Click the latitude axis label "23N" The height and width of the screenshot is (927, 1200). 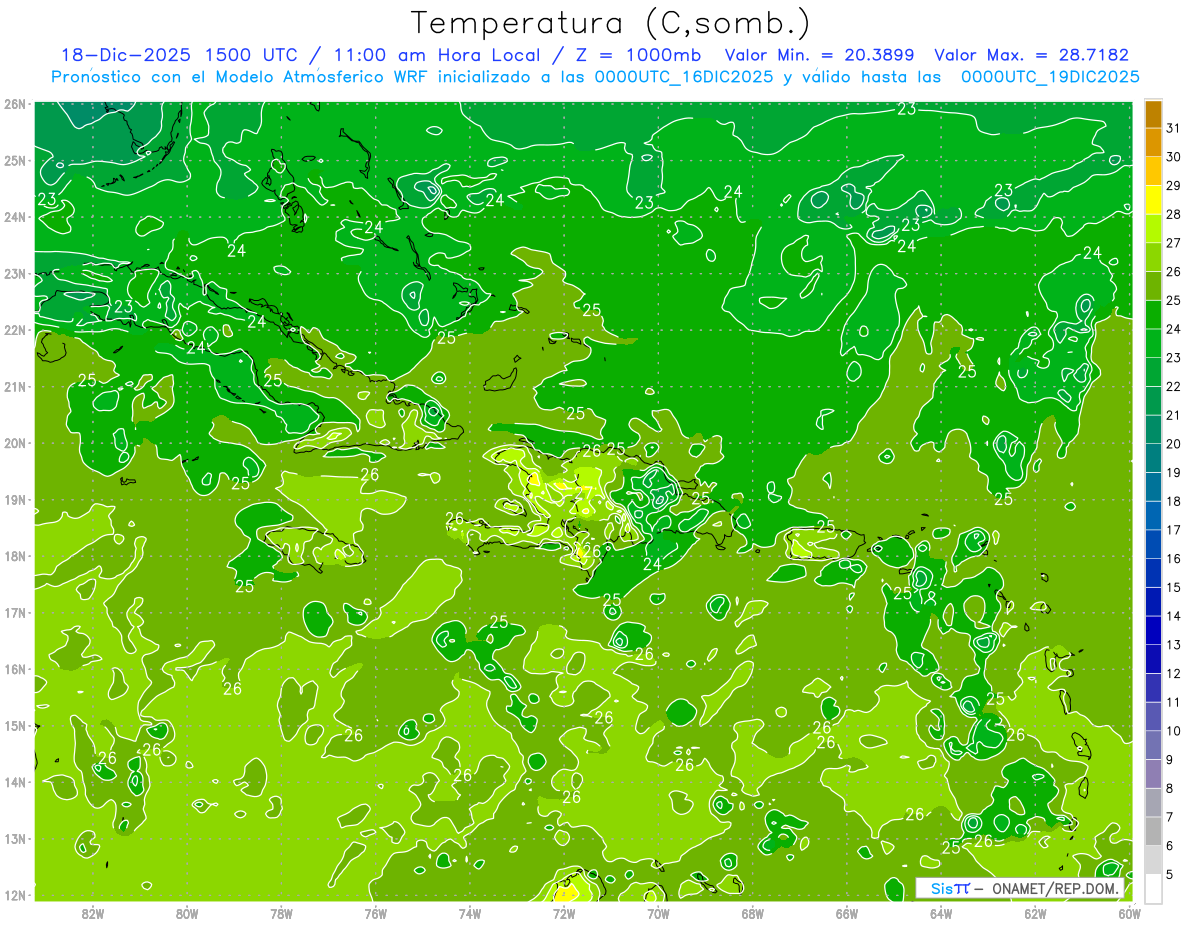[x=15, y=273]
